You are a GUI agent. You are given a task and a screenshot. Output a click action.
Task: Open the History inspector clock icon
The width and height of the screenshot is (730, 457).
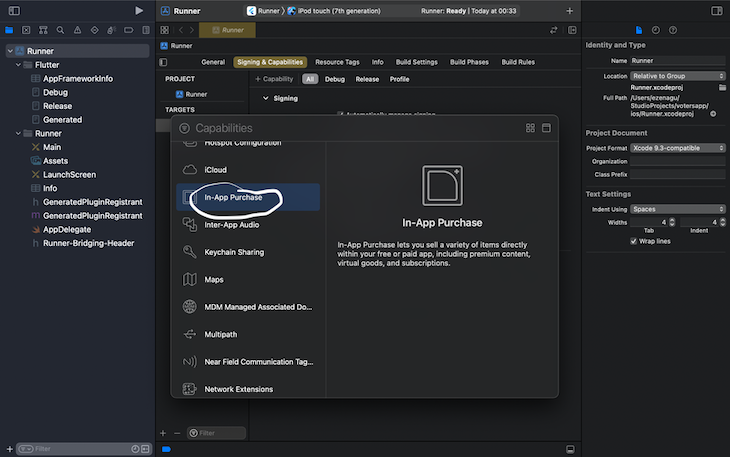pyautogui.click(x=656, y=30)
